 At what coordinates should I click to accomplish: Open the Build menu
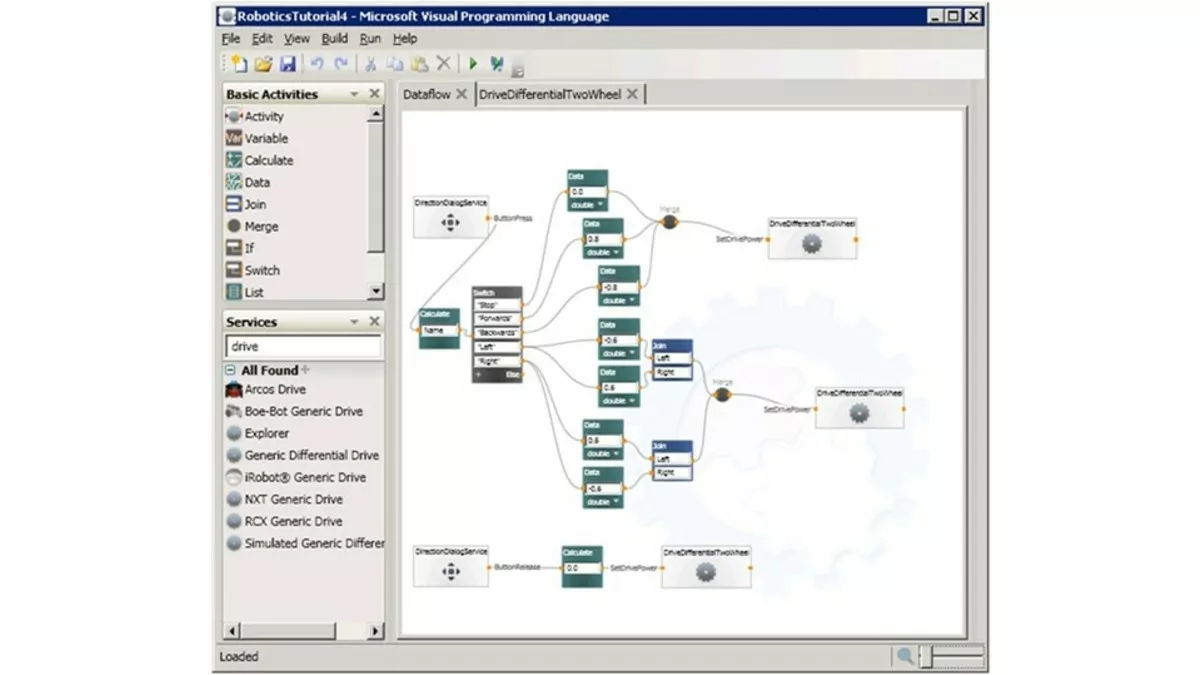coord(334,38)
